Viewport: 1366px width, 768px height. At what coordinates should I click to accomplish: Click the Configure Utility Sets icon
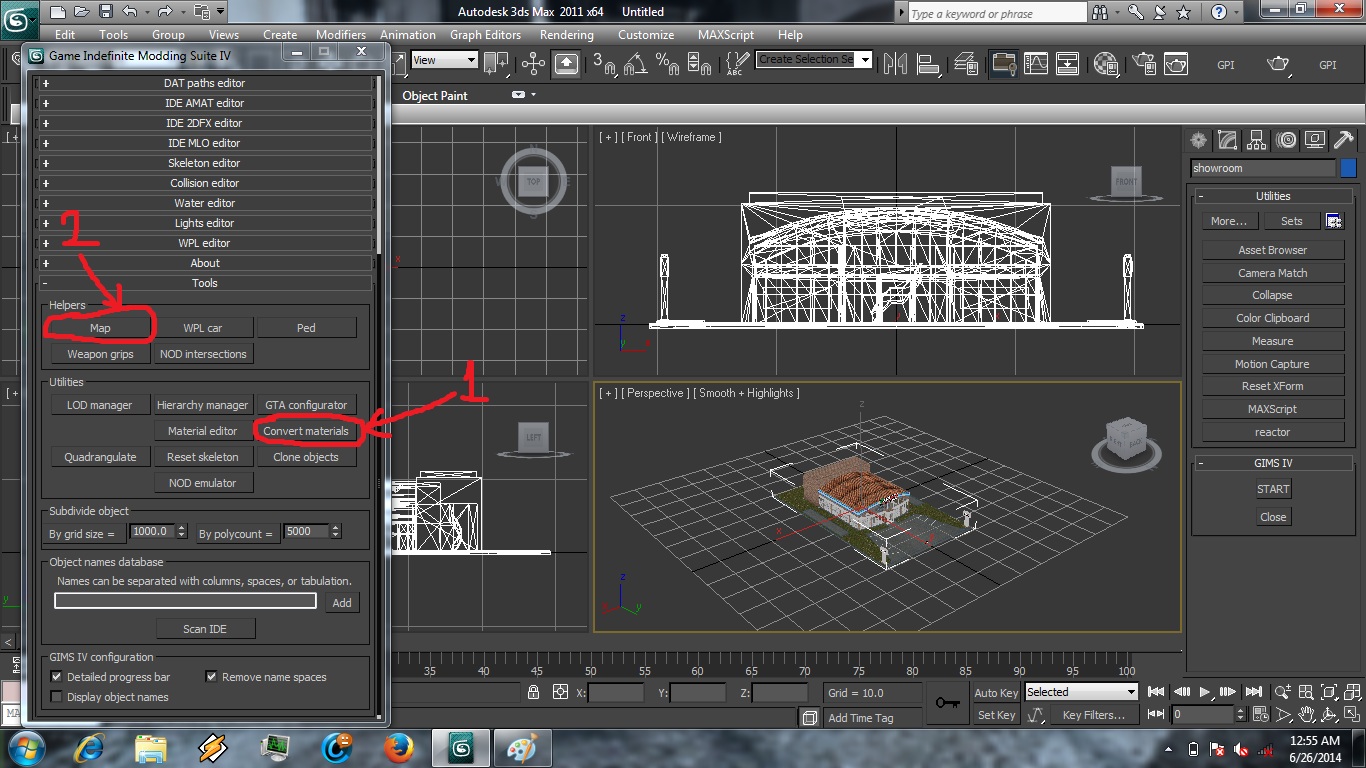(x=1333, y=221)
